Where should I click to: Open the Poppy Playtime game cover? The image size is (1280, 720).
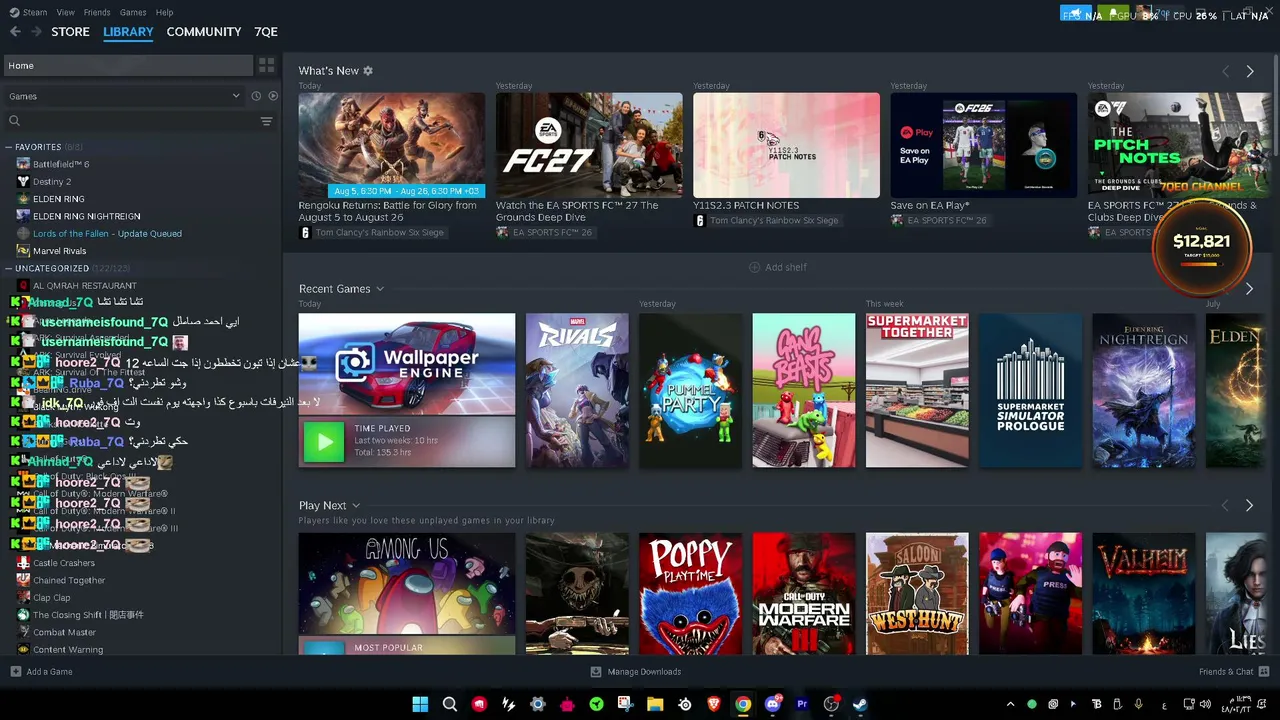tap(691, 594)
